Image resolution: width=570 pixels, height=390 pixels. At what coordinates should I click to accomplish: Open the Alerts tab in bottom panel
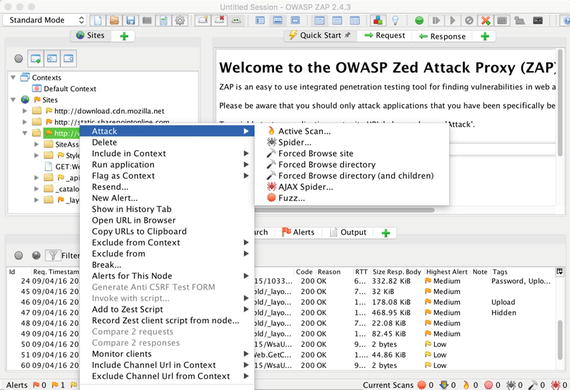(298, 232)
